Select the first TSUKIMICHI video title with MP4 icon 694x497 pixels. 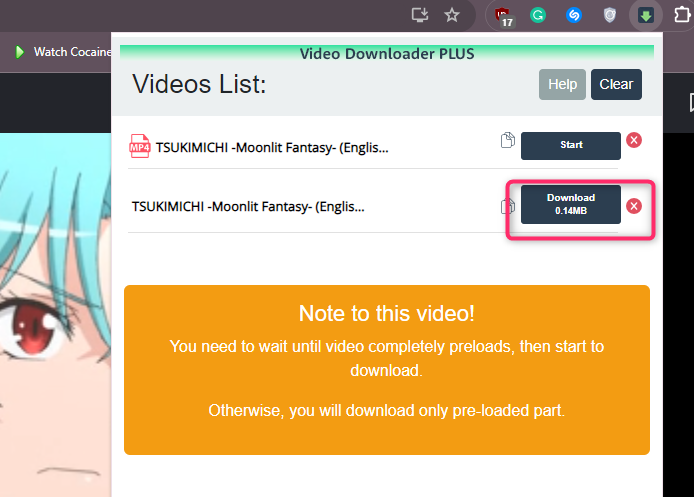tap(272, 147)
